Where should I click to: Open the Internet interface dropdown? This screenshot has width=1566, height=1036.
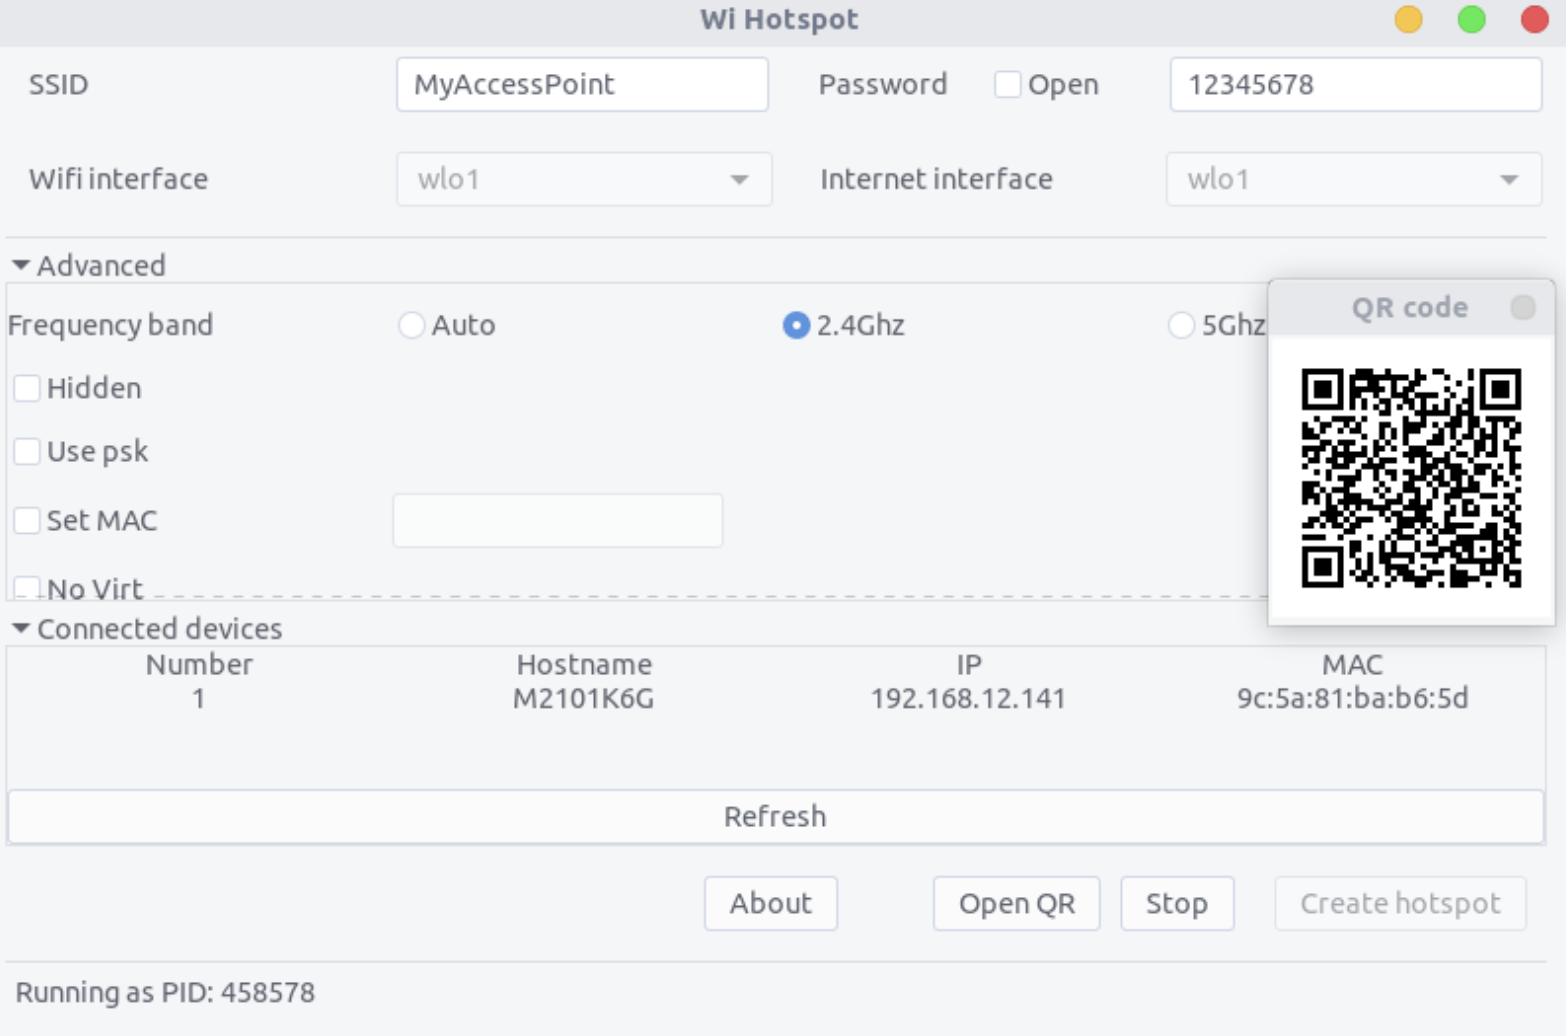1354,179
